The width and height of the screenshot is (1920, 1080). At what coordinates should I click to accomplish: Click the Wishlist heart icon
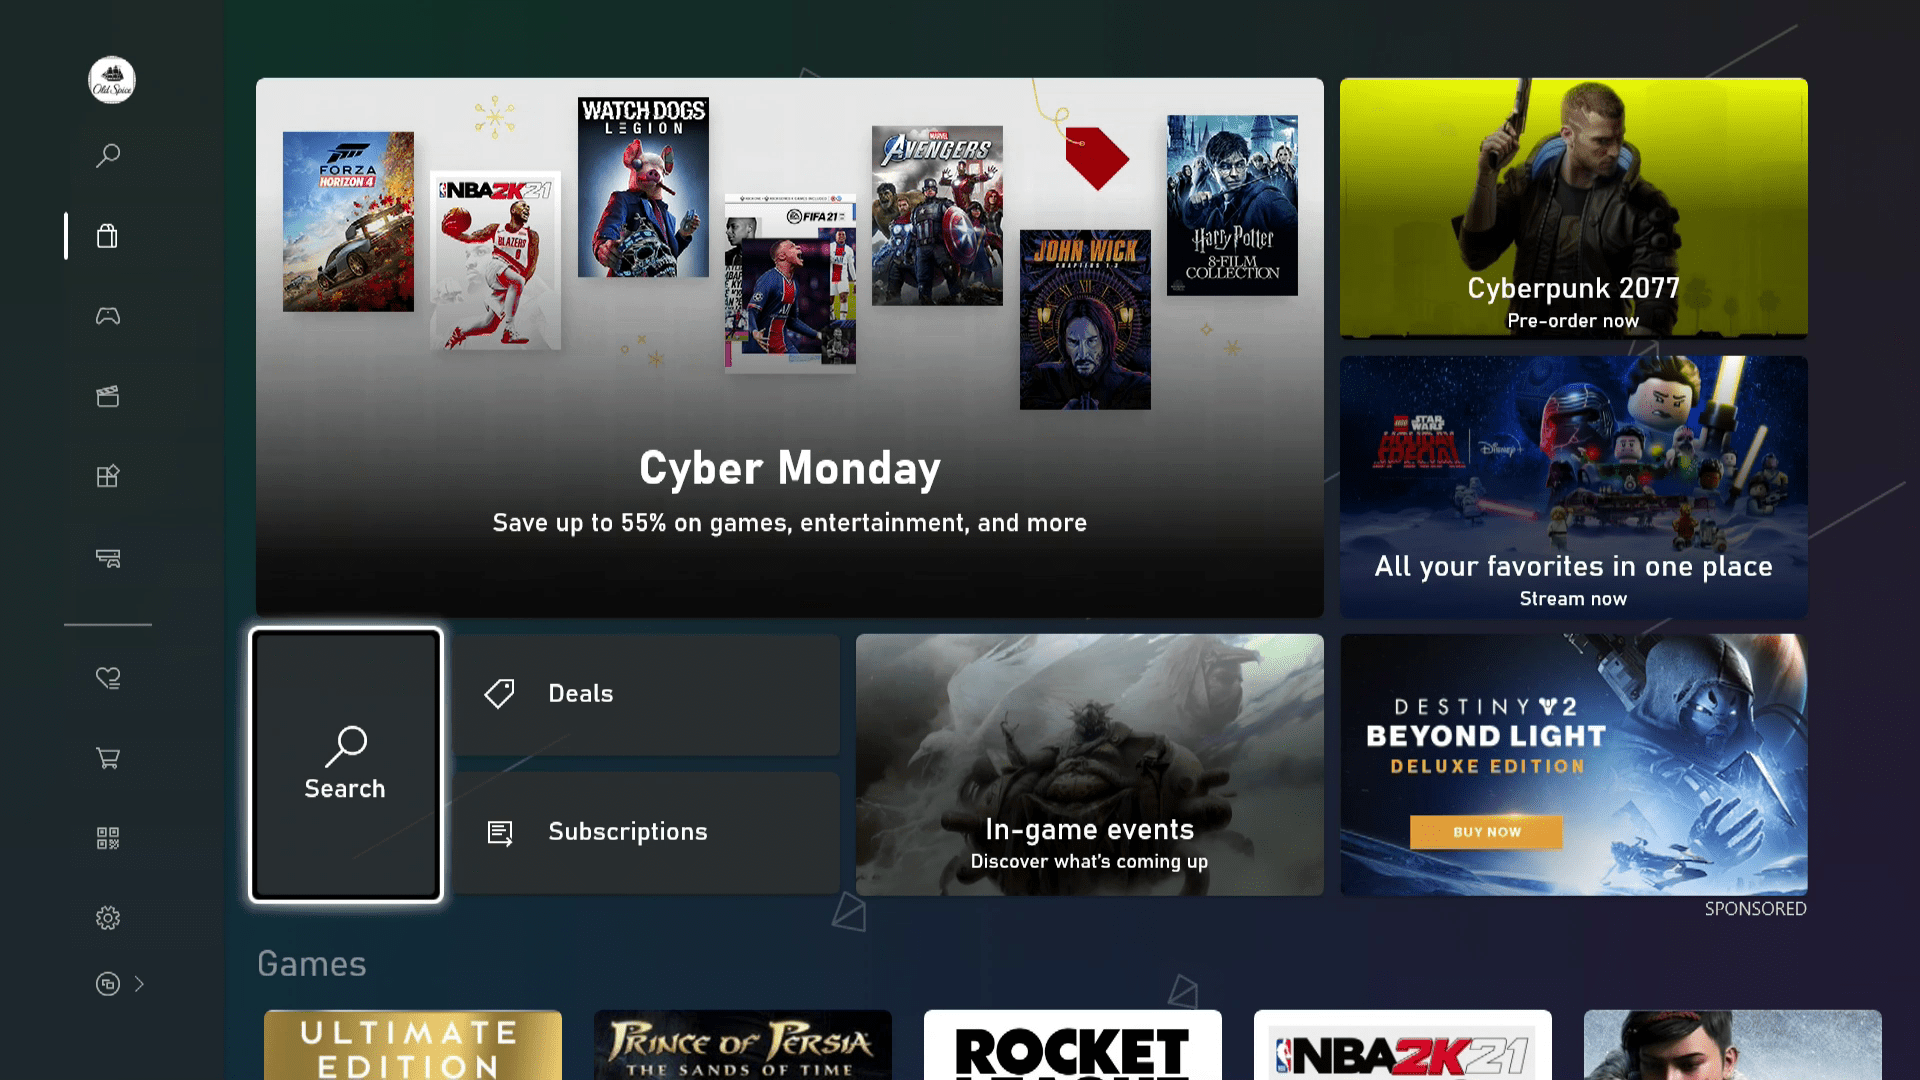click(108, 678)
